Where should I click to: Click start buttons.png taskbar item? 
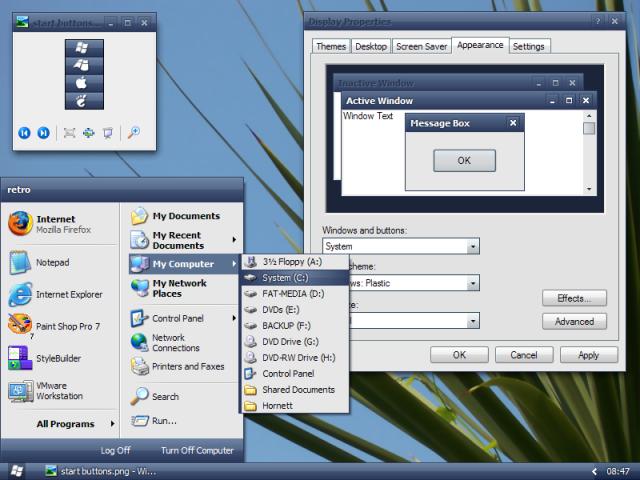100,471
